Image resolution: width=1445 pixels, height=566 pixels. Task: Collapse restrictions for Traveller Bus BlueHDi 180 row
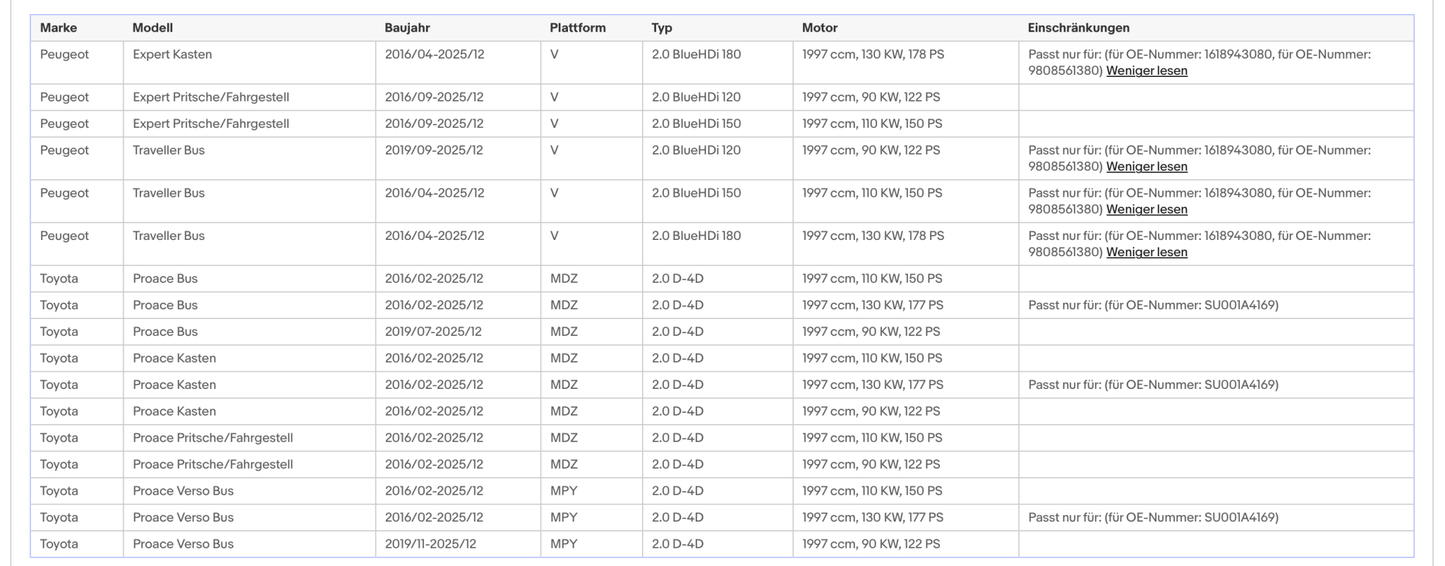point(1146,253)
